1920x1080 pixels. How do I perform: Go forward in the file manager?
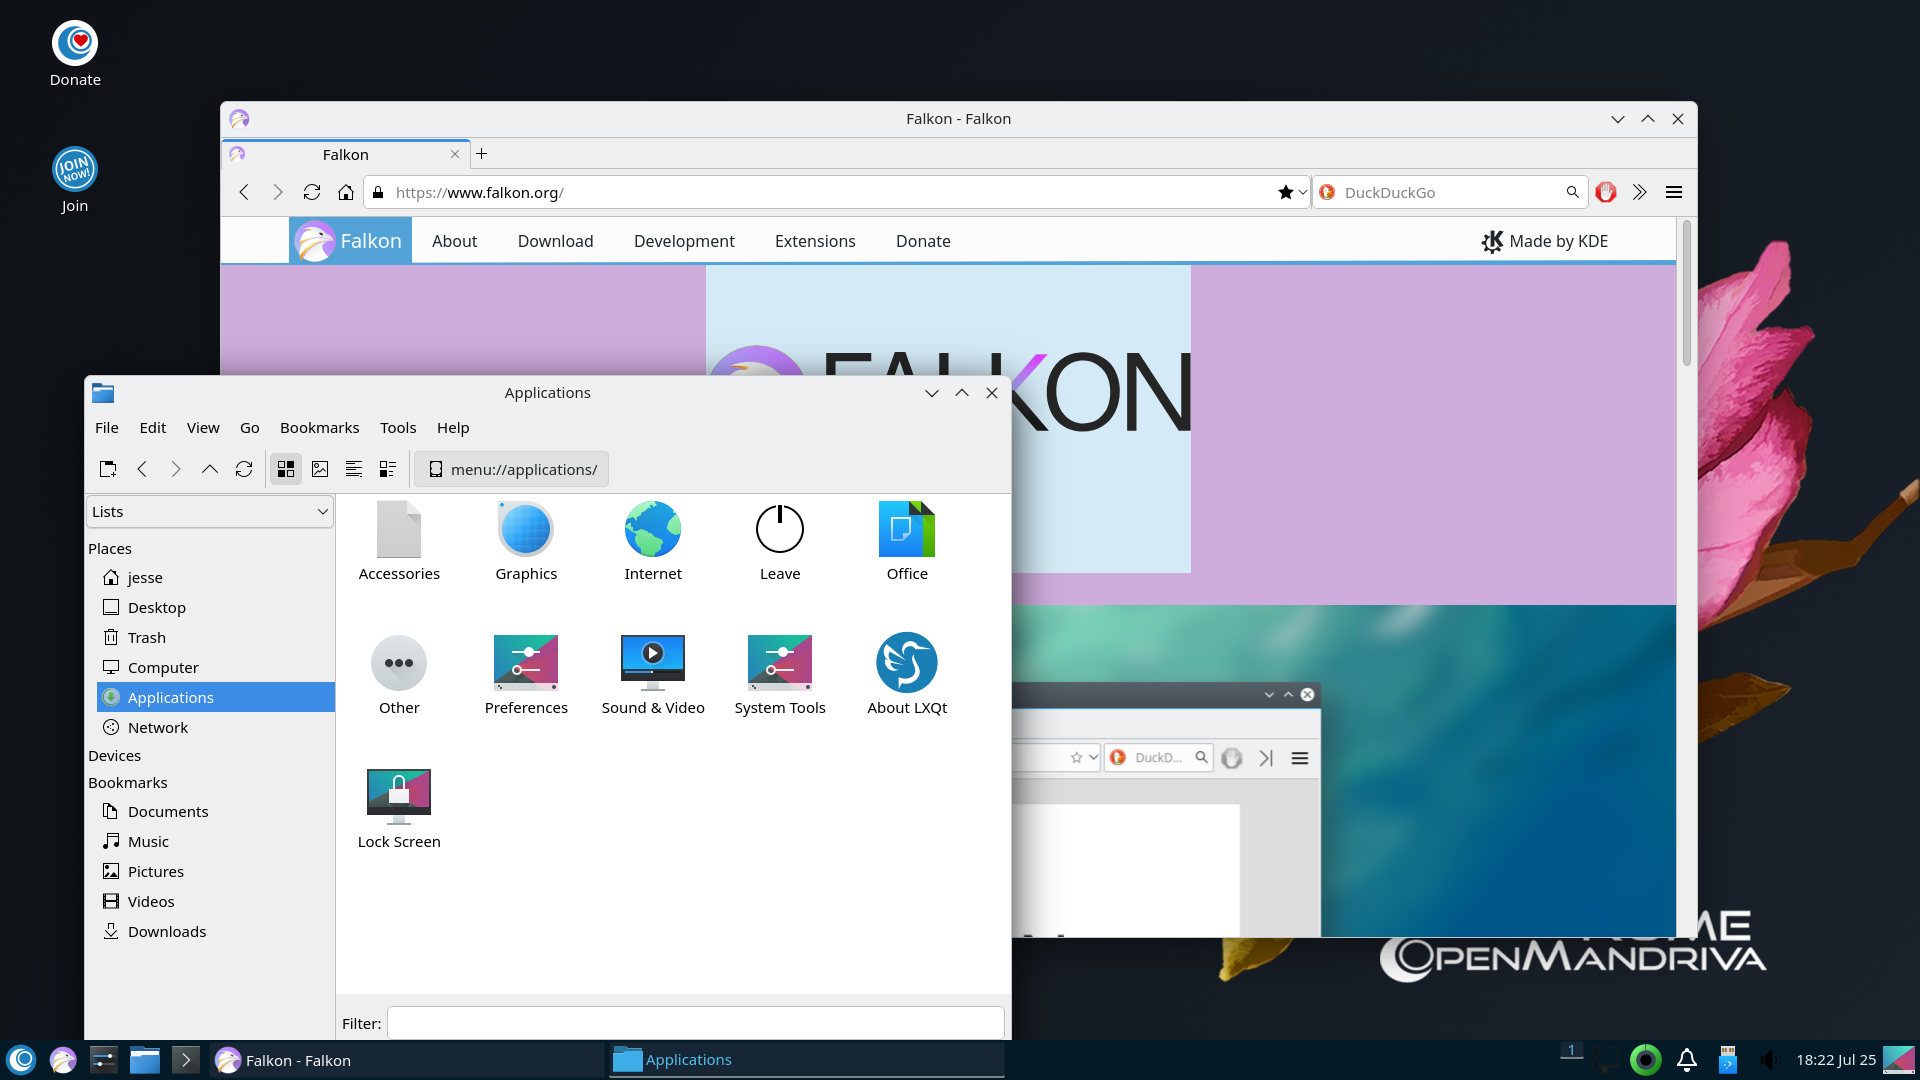(176, 469)
